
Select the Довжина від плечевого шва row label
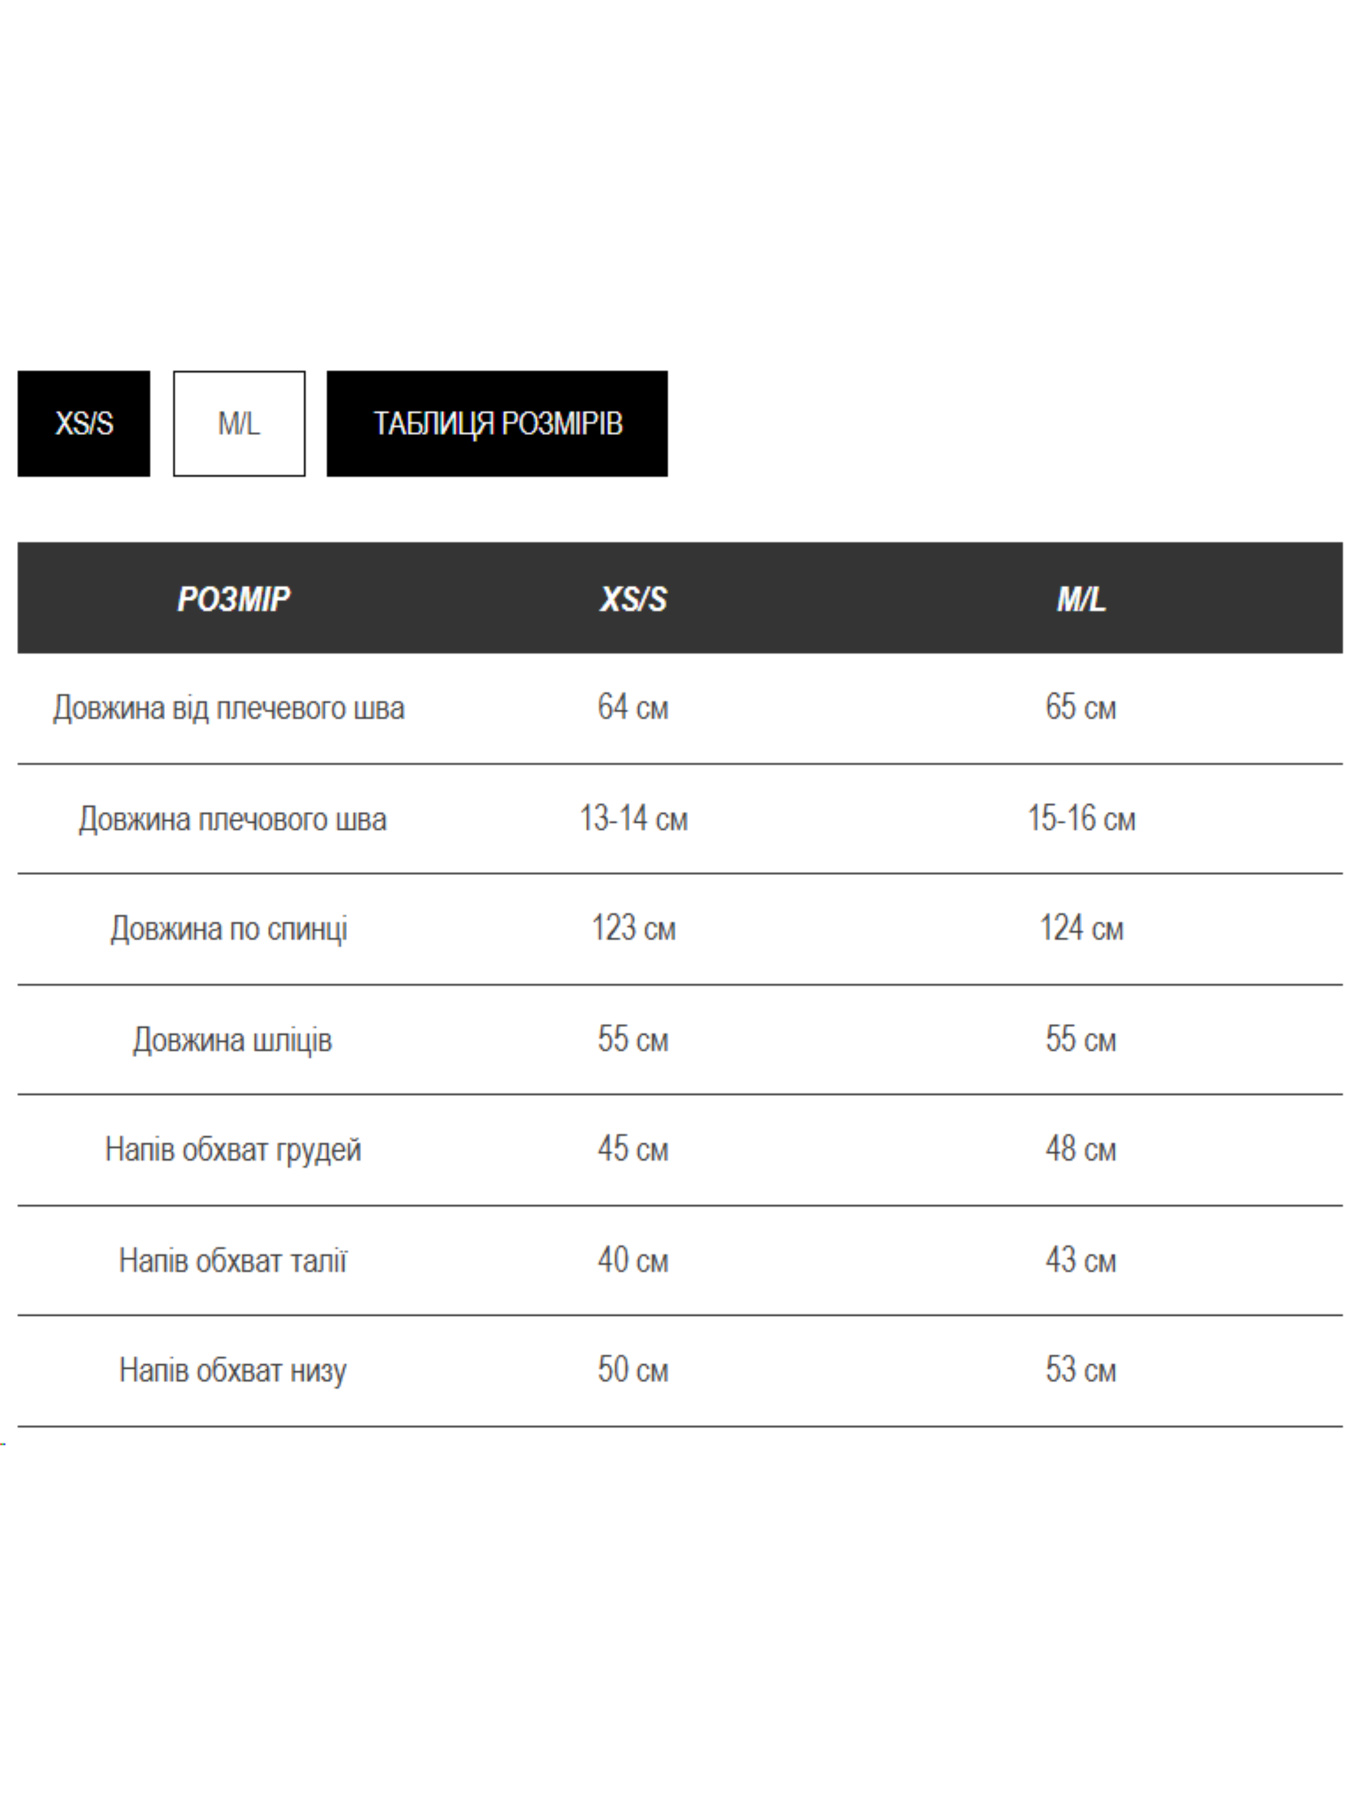(x=229, y=708)
